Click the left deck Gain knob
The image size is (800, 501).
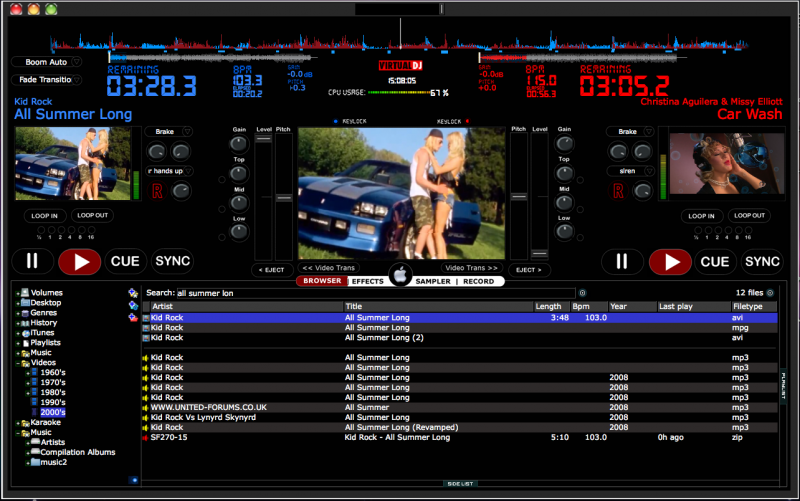coord(239,144)
